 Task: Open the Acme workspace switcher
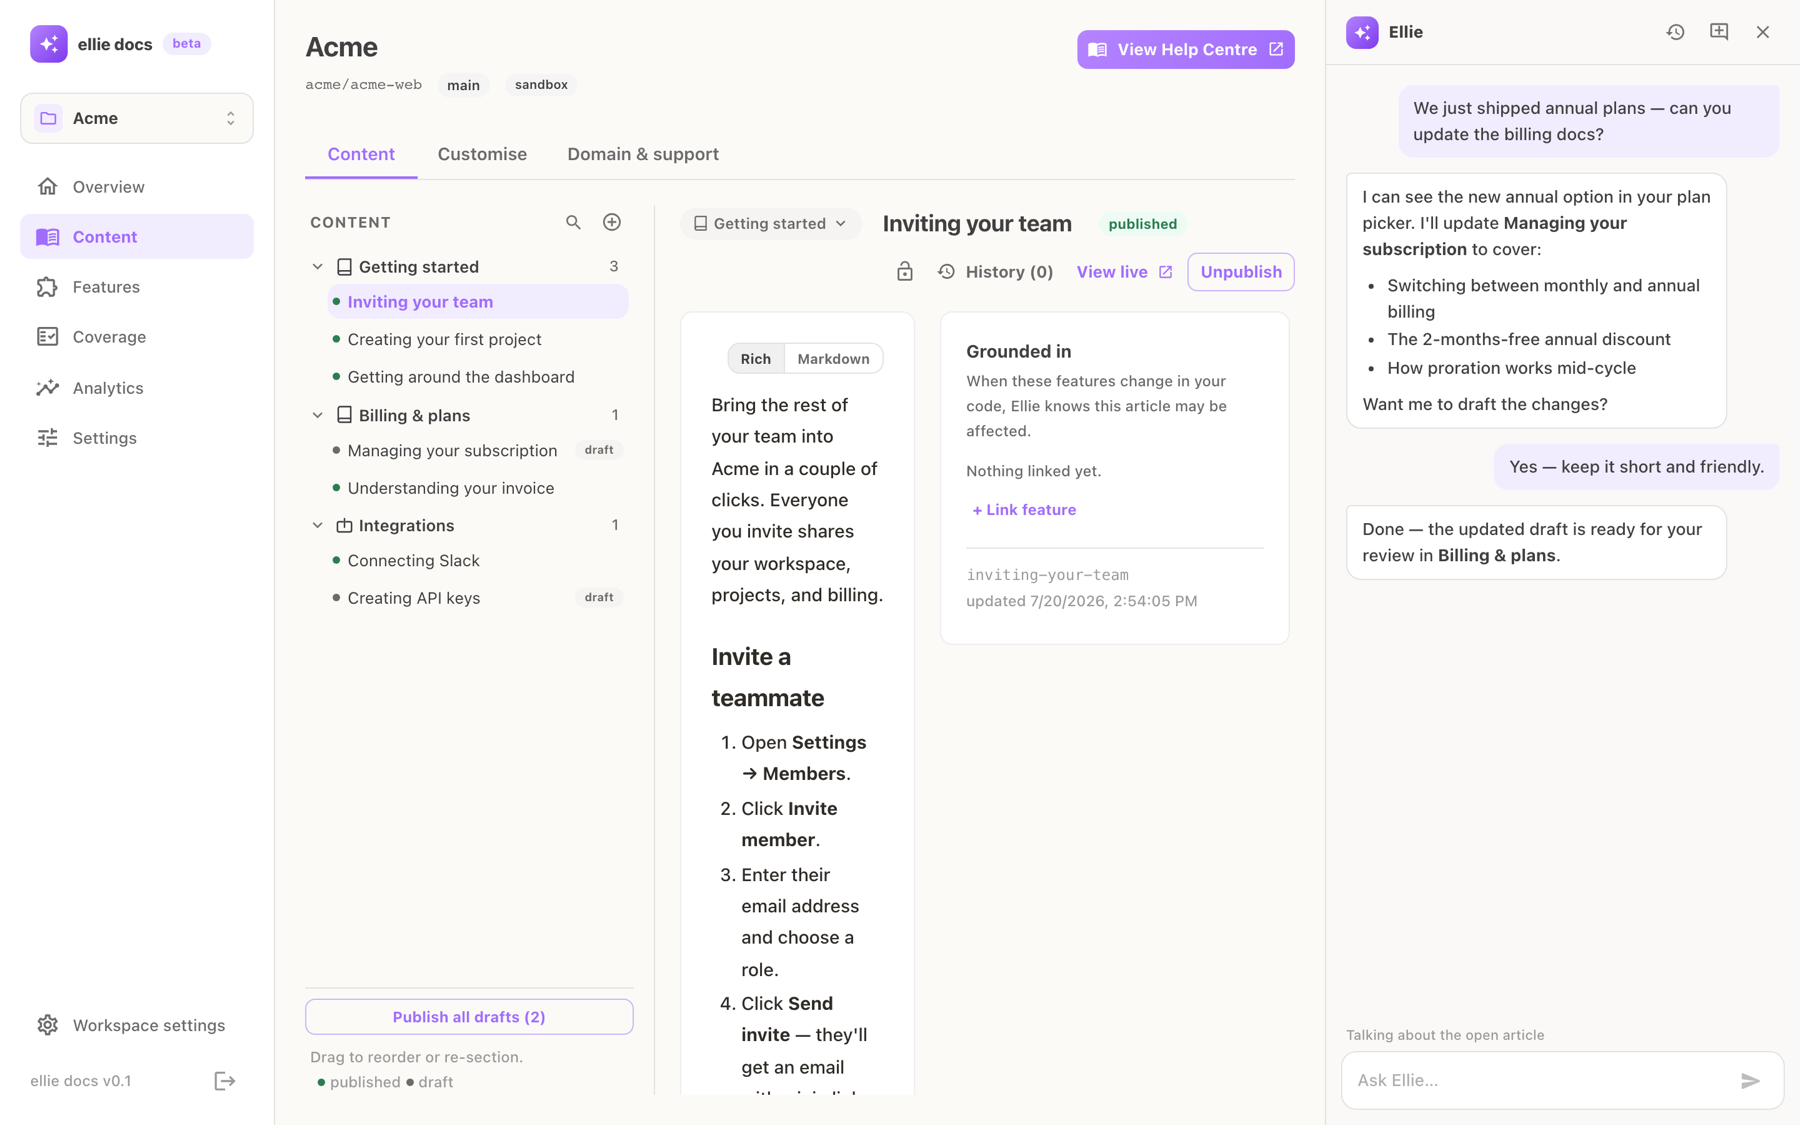pyautogui.click(x=137, y=118)
